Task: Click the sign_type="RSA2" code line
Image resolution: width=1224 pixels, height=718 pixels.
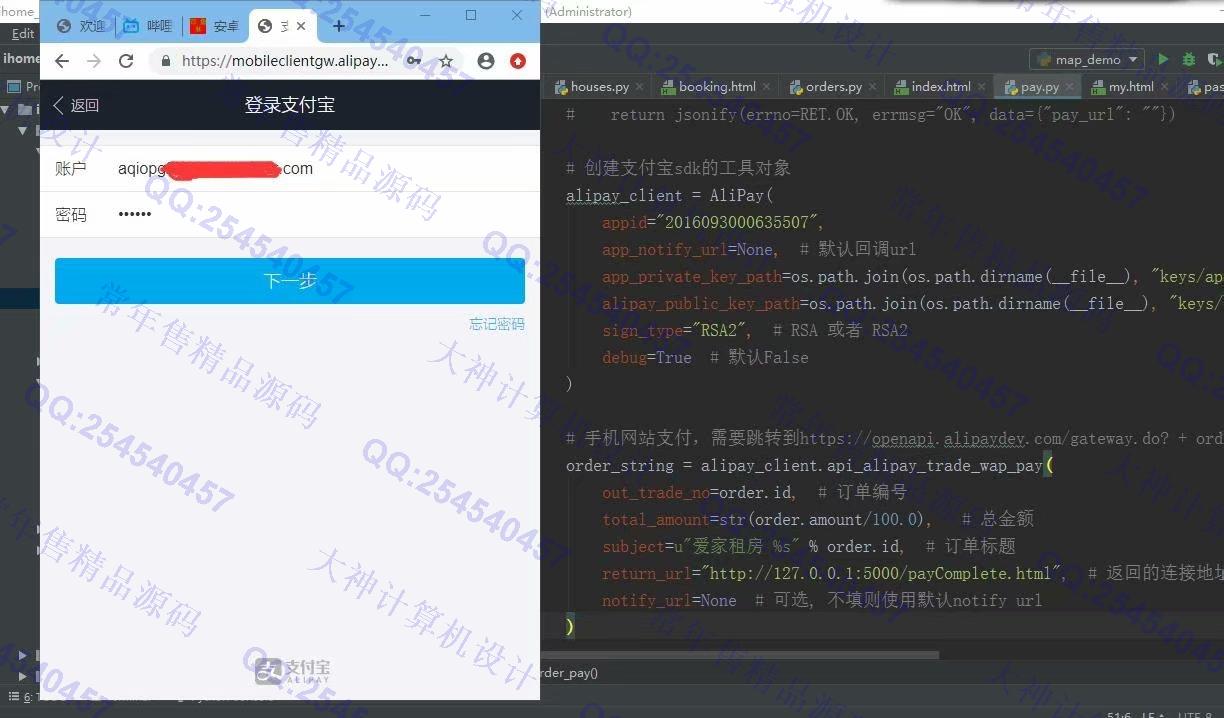Action: click(x=754, y=330)
